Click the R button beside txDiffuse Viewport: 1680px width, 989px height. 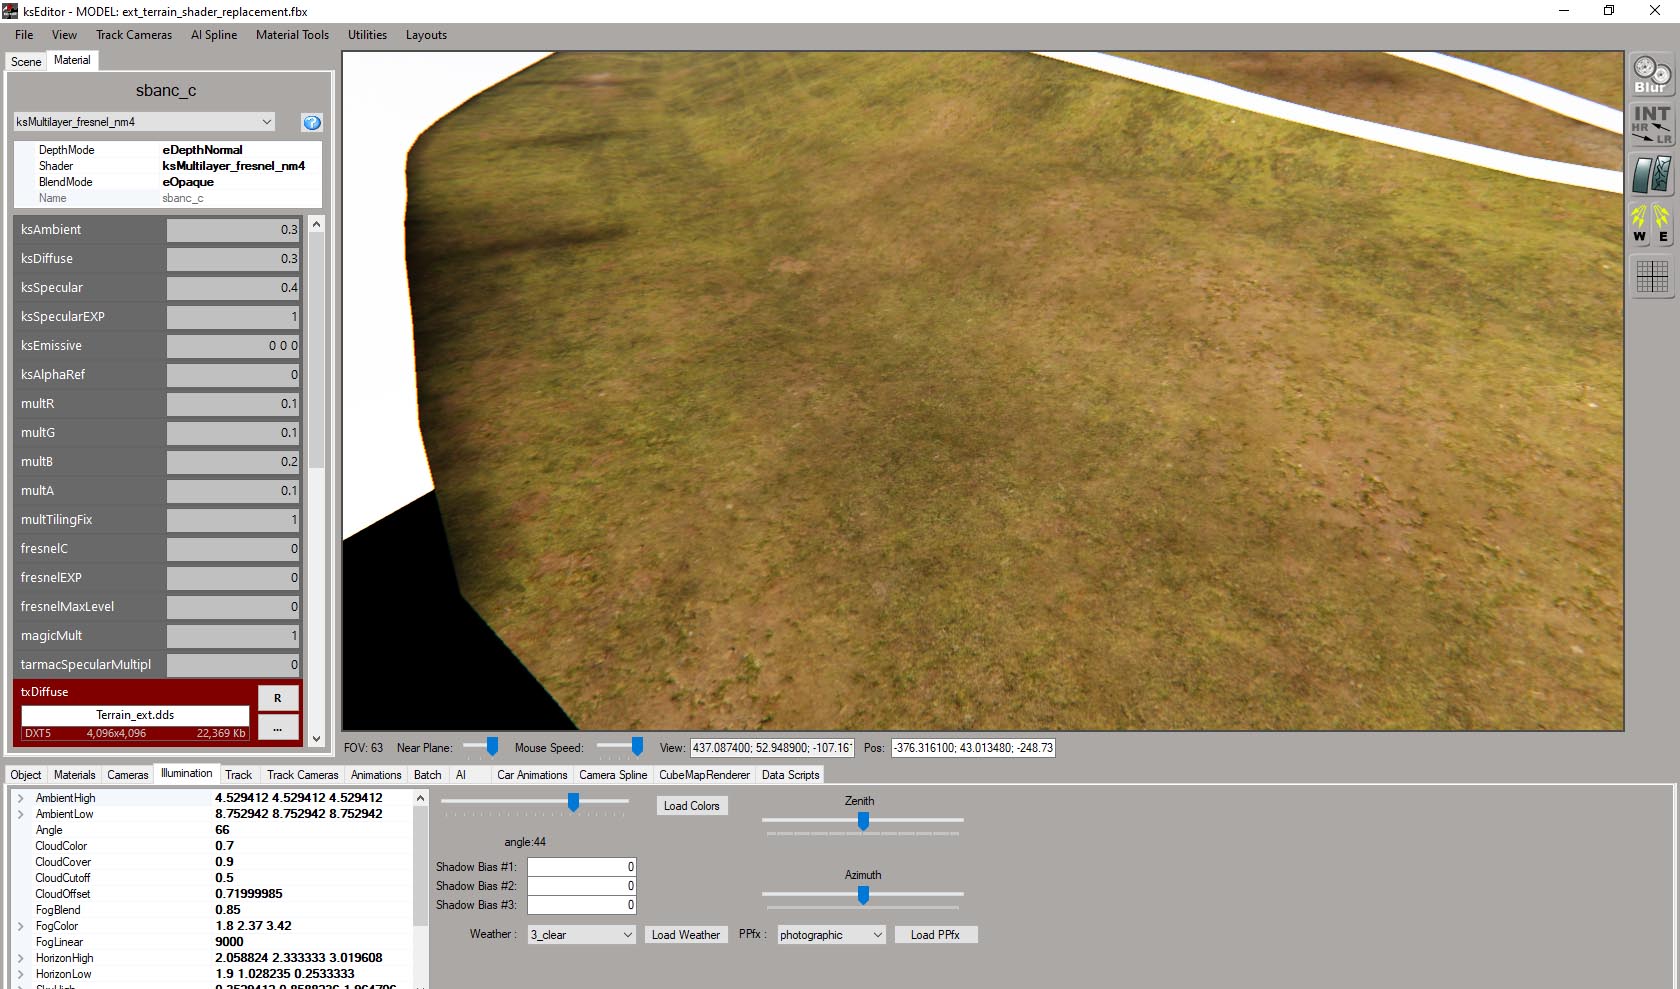pyautogui.click(x=278, y=698)
